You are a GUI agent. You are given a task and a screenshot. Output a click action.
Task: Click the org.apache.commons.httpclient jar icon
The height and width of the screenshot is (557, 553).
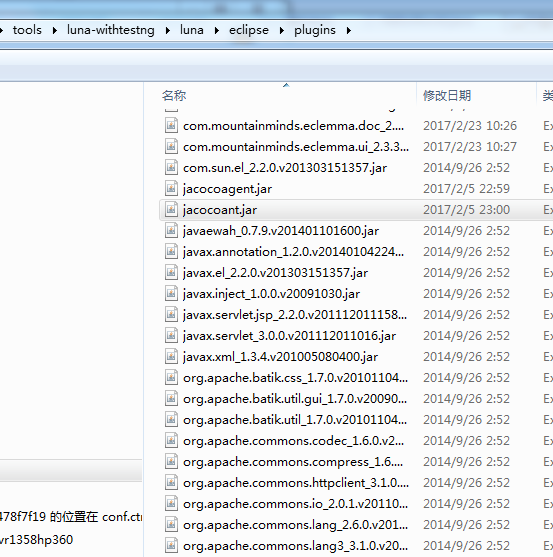tap(171, 482)
